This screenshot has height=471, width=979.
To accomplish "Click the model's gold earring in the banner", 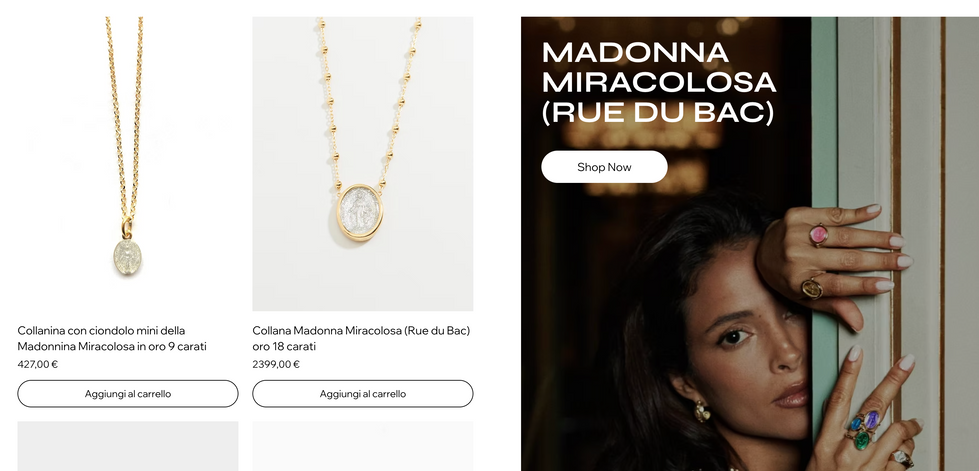I will click(703, 412).
